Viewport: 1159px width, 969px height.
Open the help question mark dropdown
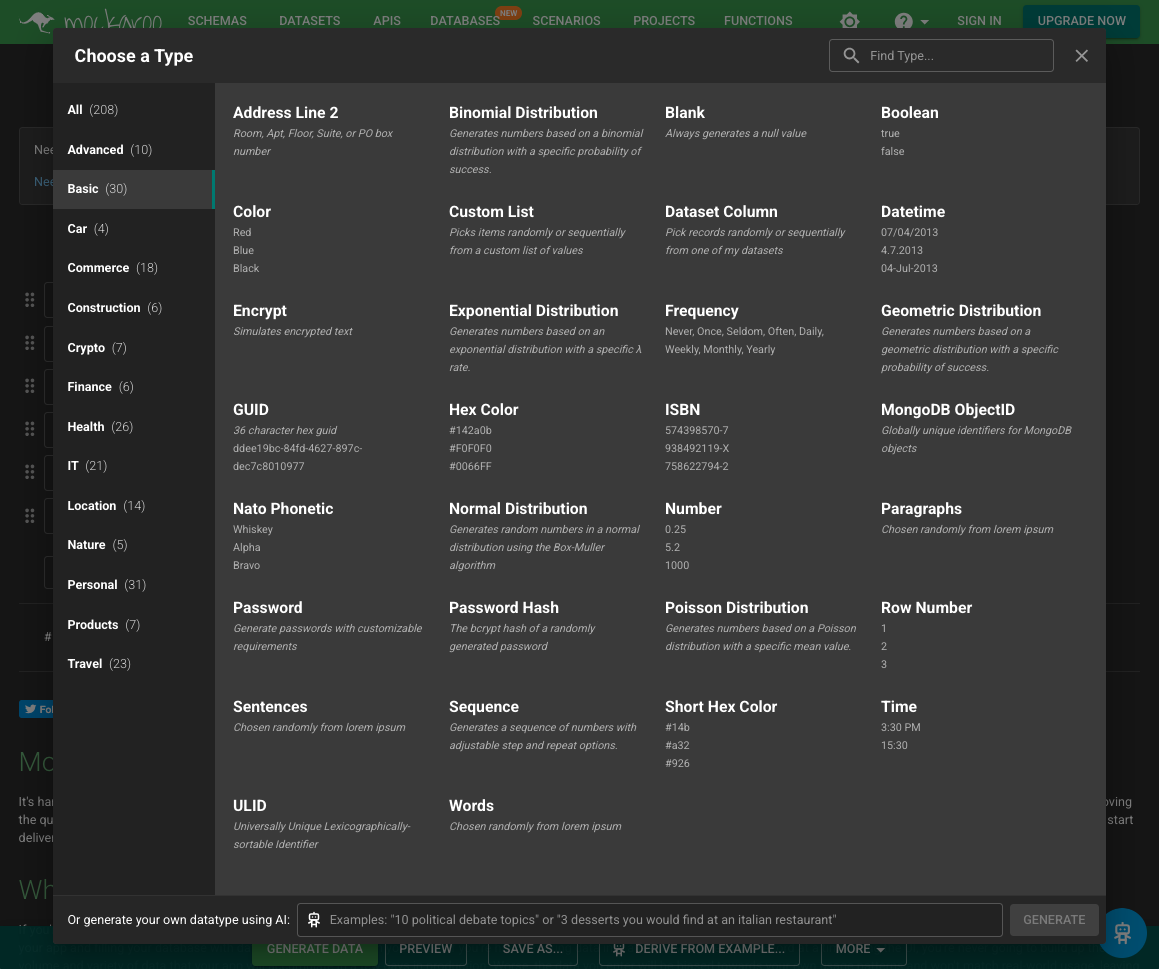pyautogui.click(x=910, y=21)
